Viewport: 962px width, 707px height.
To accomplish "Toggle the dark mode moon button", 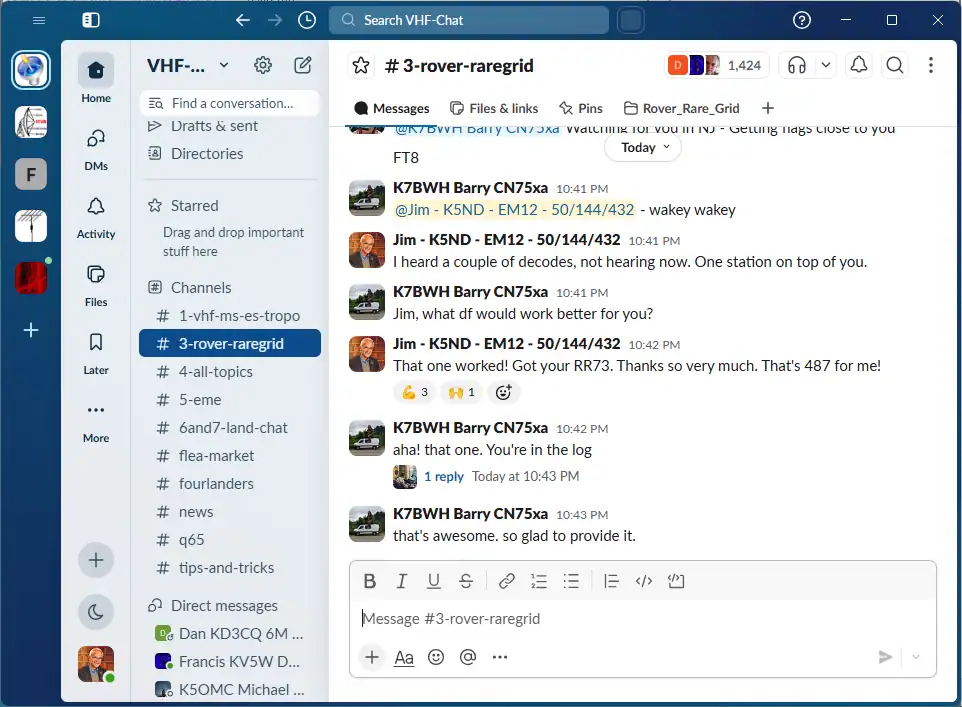I will pos(96,612).
